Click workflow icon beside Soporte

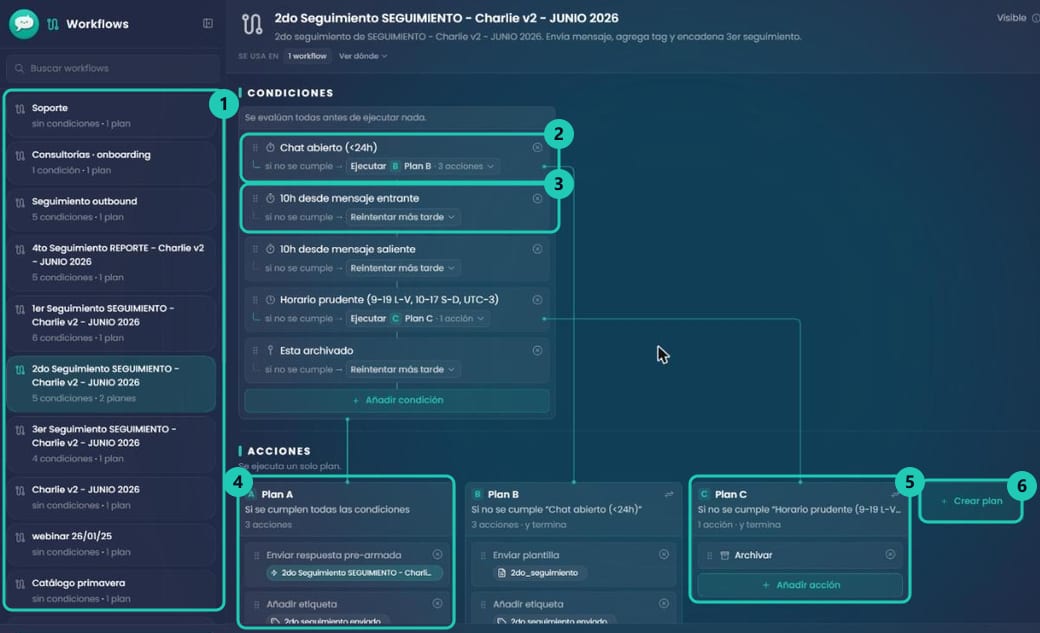tap(20, 109)
